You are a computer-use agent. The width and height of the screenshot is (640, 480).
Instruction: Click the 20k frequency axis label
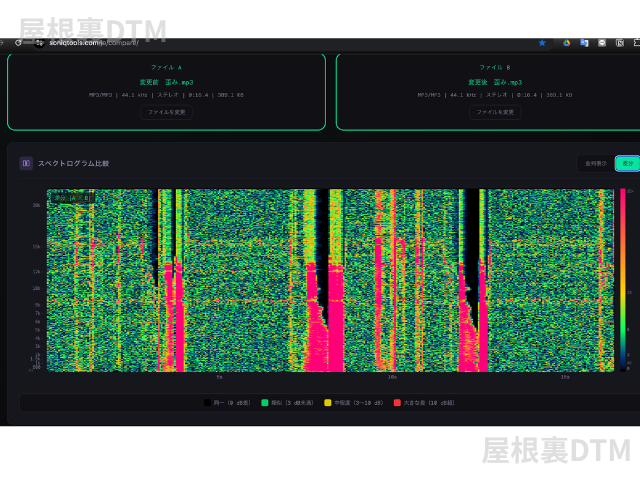[37, 205]
